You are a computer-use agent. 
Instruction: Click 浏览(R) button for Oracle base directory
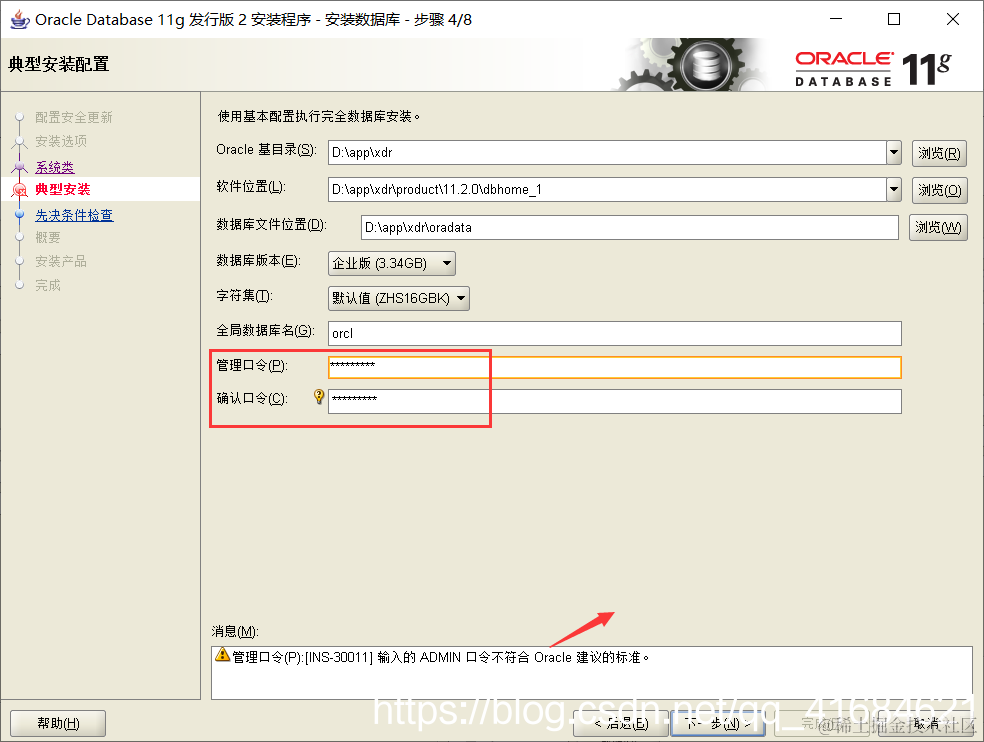939,153
